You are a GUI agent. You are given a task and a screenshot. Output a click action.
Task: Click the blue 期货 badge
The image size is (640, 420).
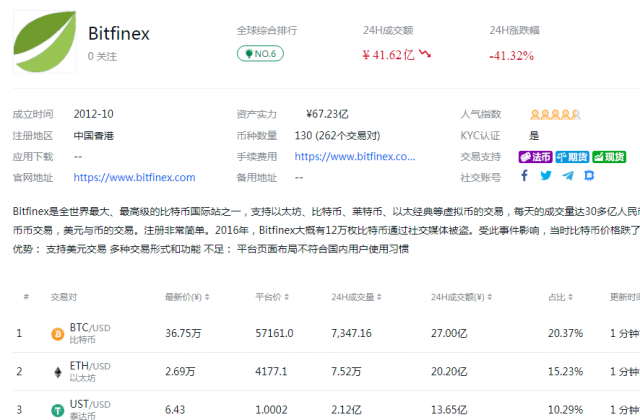click(x=572, y=156)
